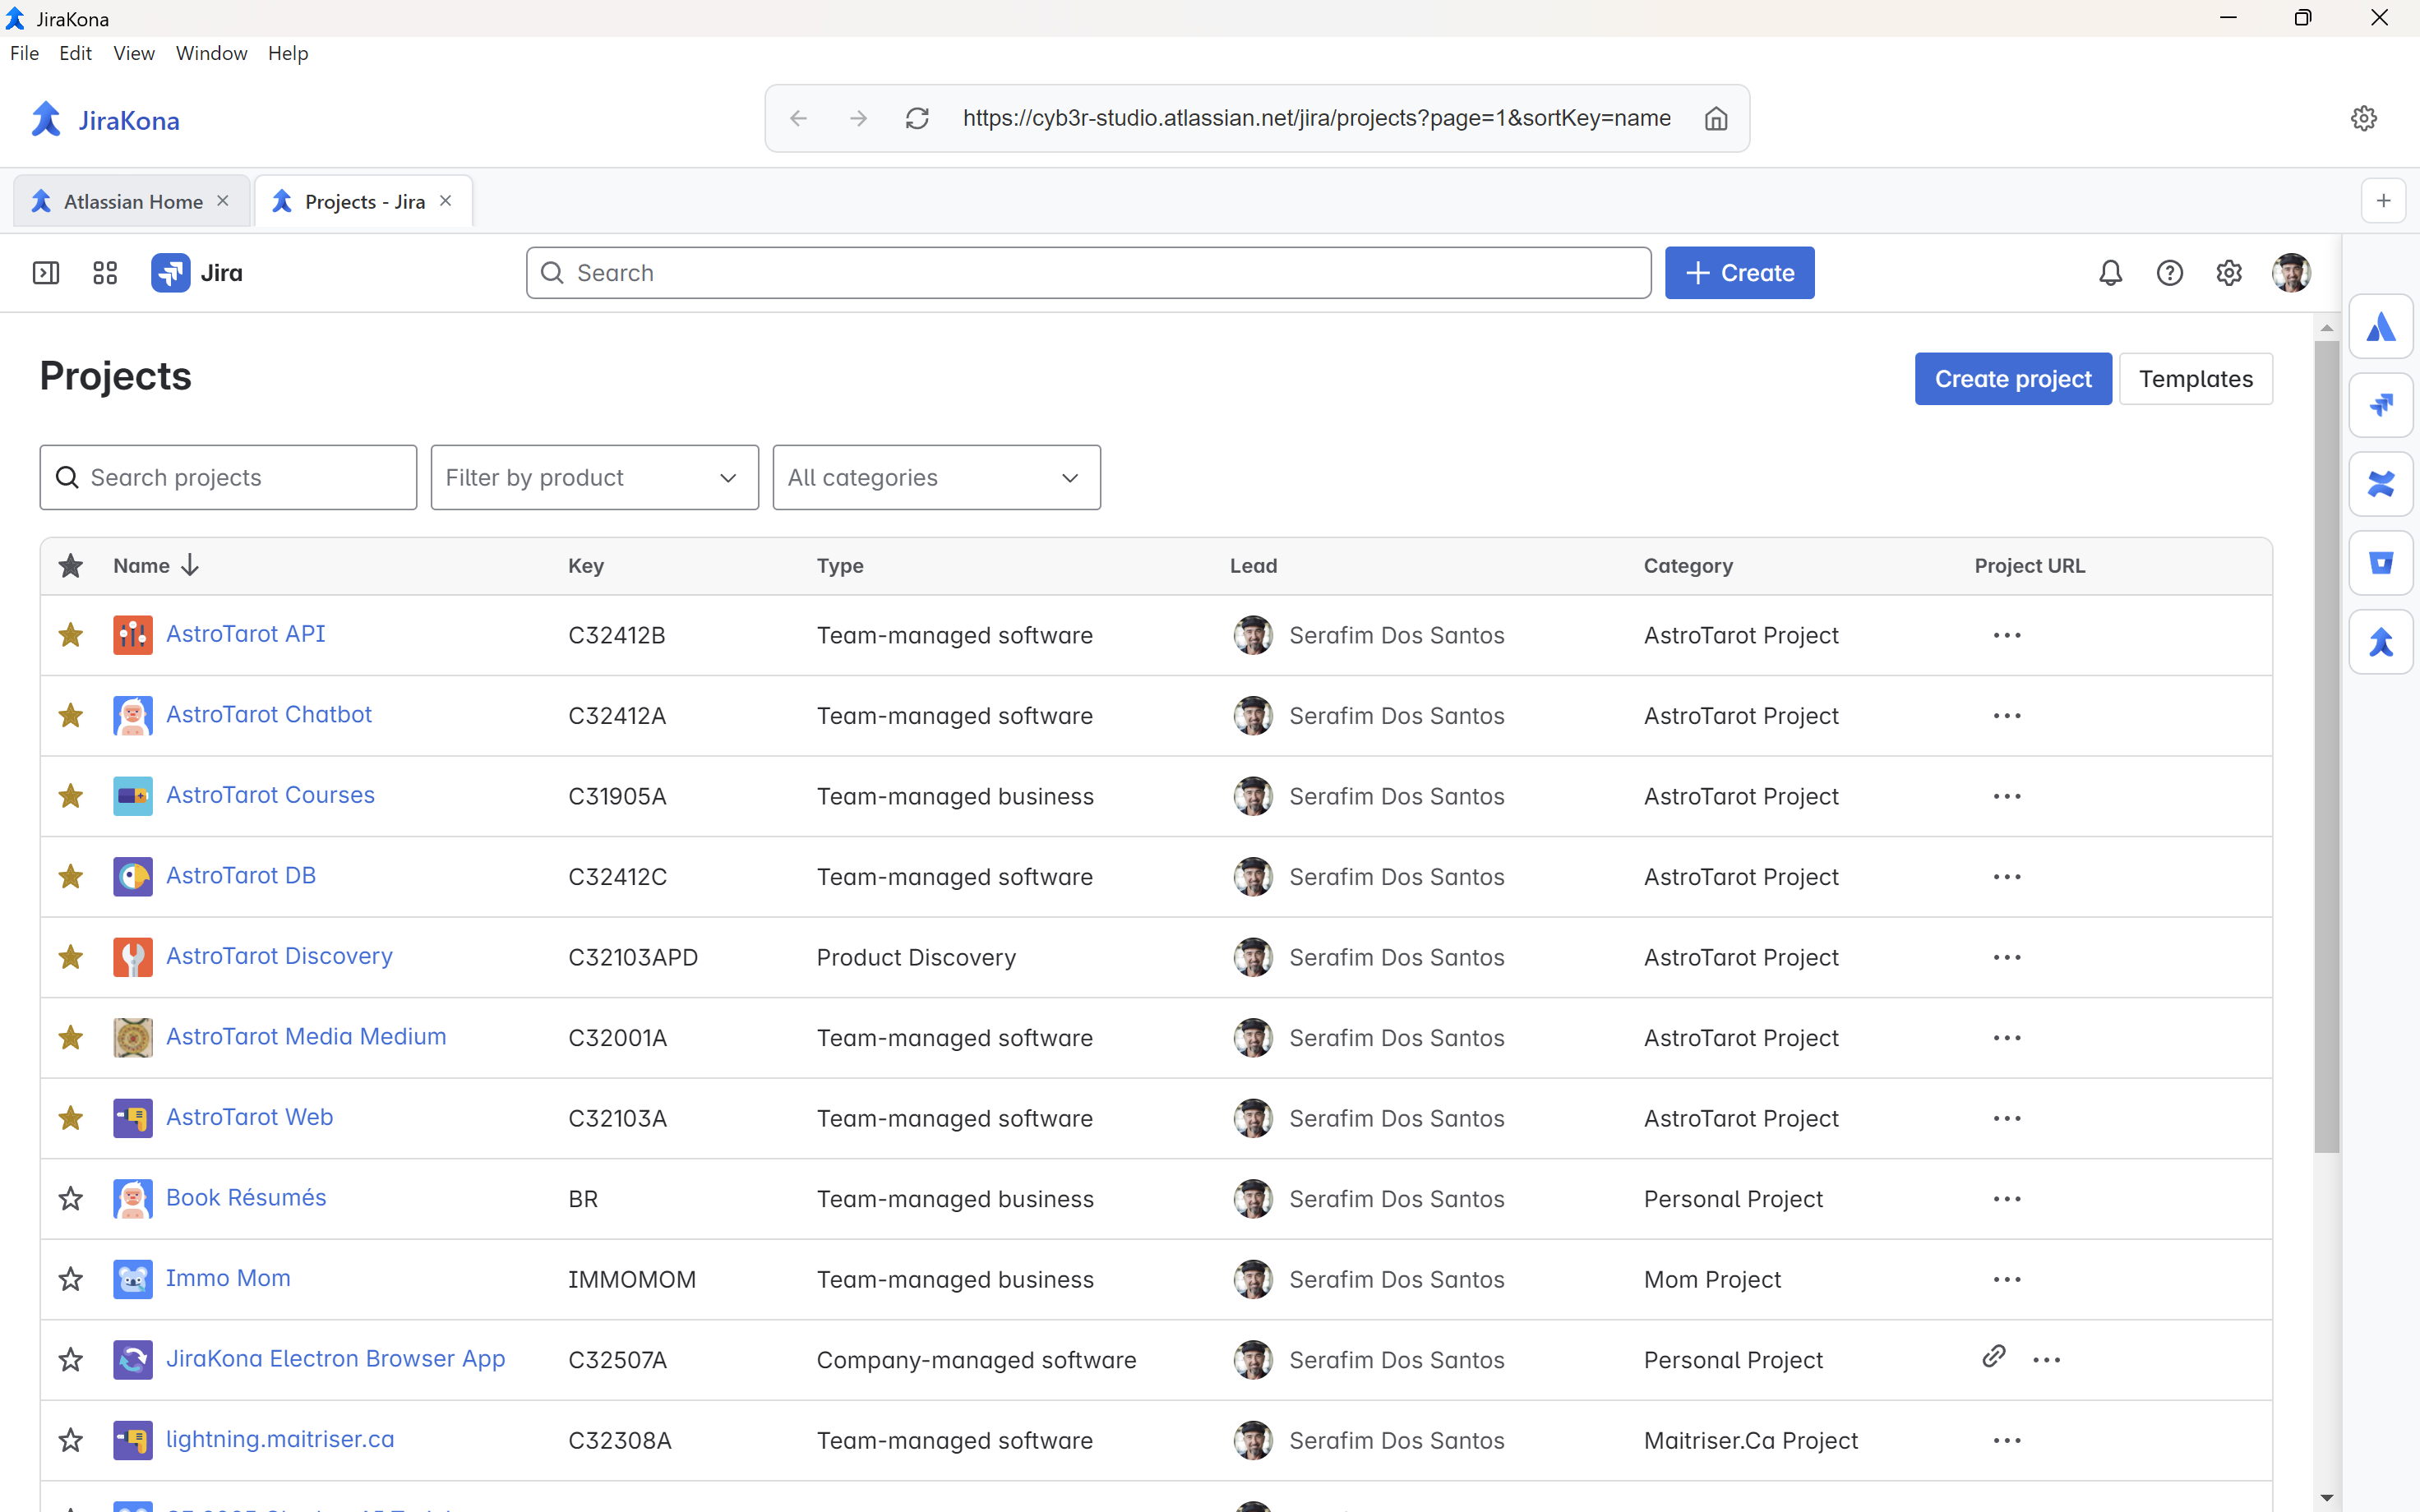Click the scrollbar down arrow

2326,1497
